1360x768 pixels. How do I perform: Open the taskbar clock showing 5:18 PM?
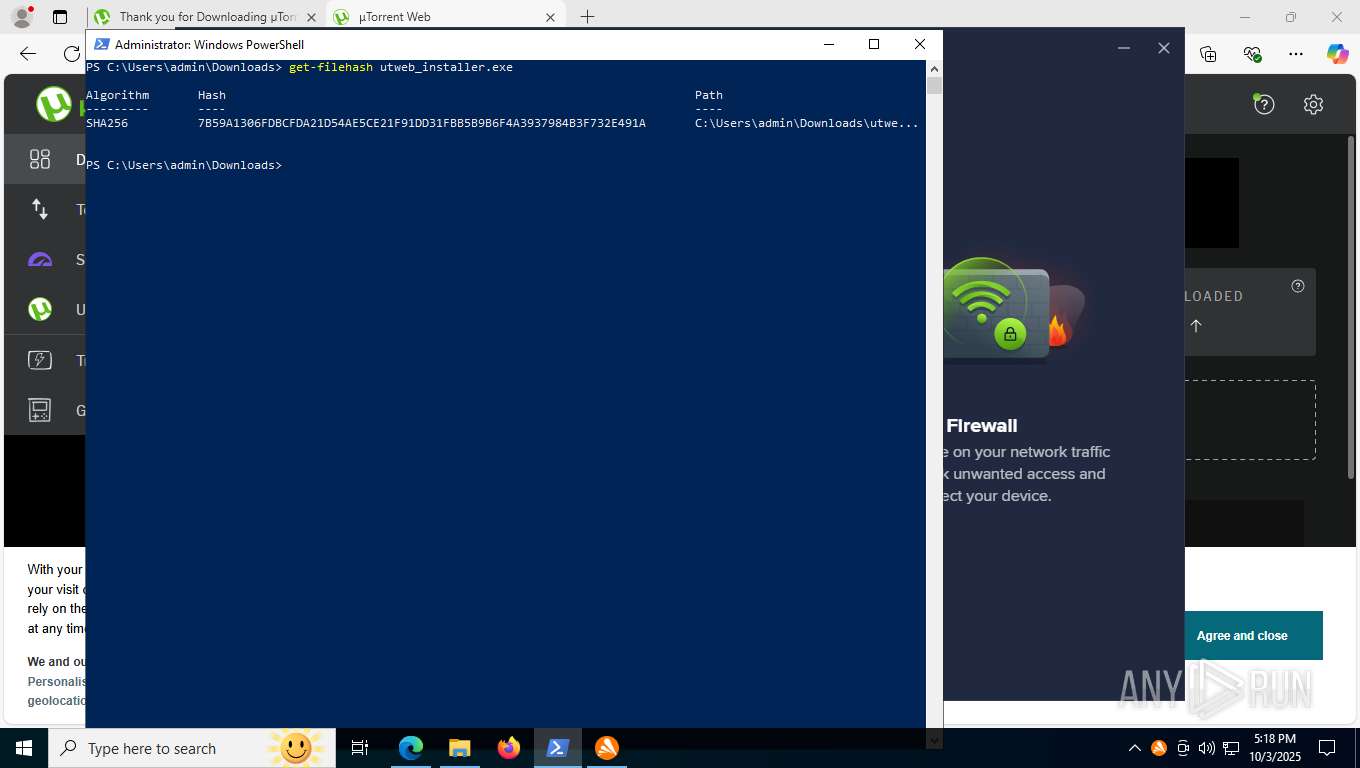(1274, 748)
